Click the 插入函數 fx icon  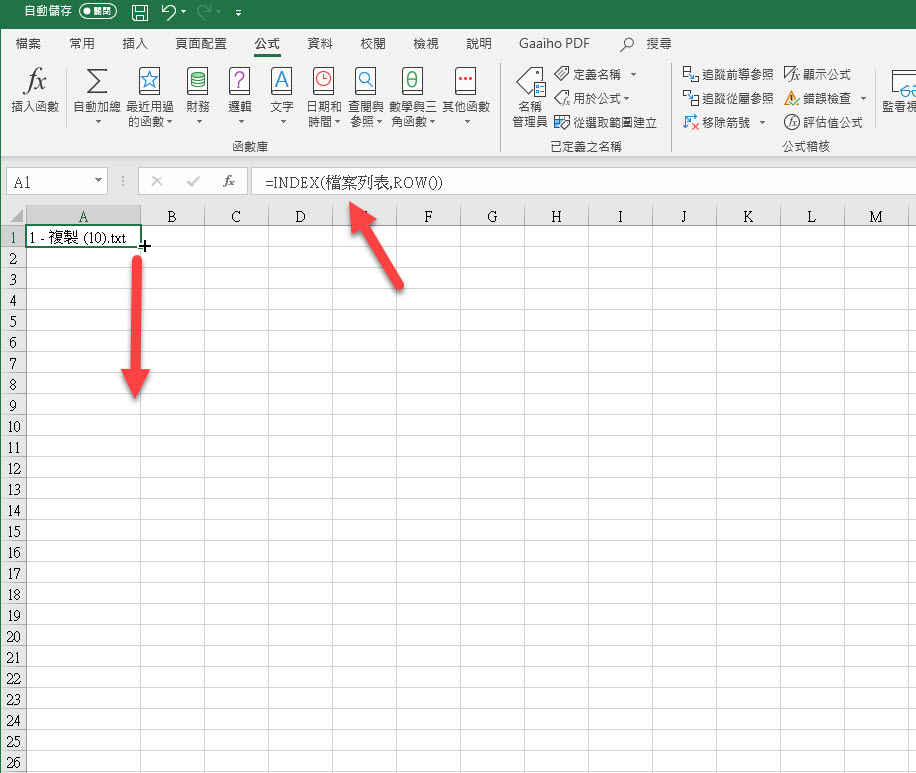35,82
